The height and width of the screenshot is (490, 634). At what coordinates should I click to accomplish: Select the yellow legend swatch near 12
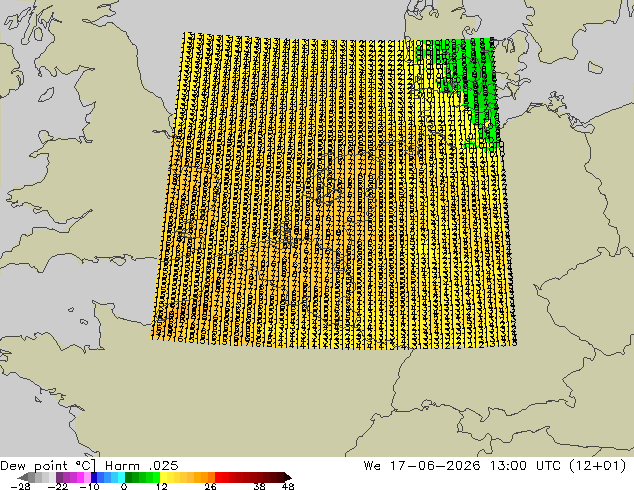[163, 477]
